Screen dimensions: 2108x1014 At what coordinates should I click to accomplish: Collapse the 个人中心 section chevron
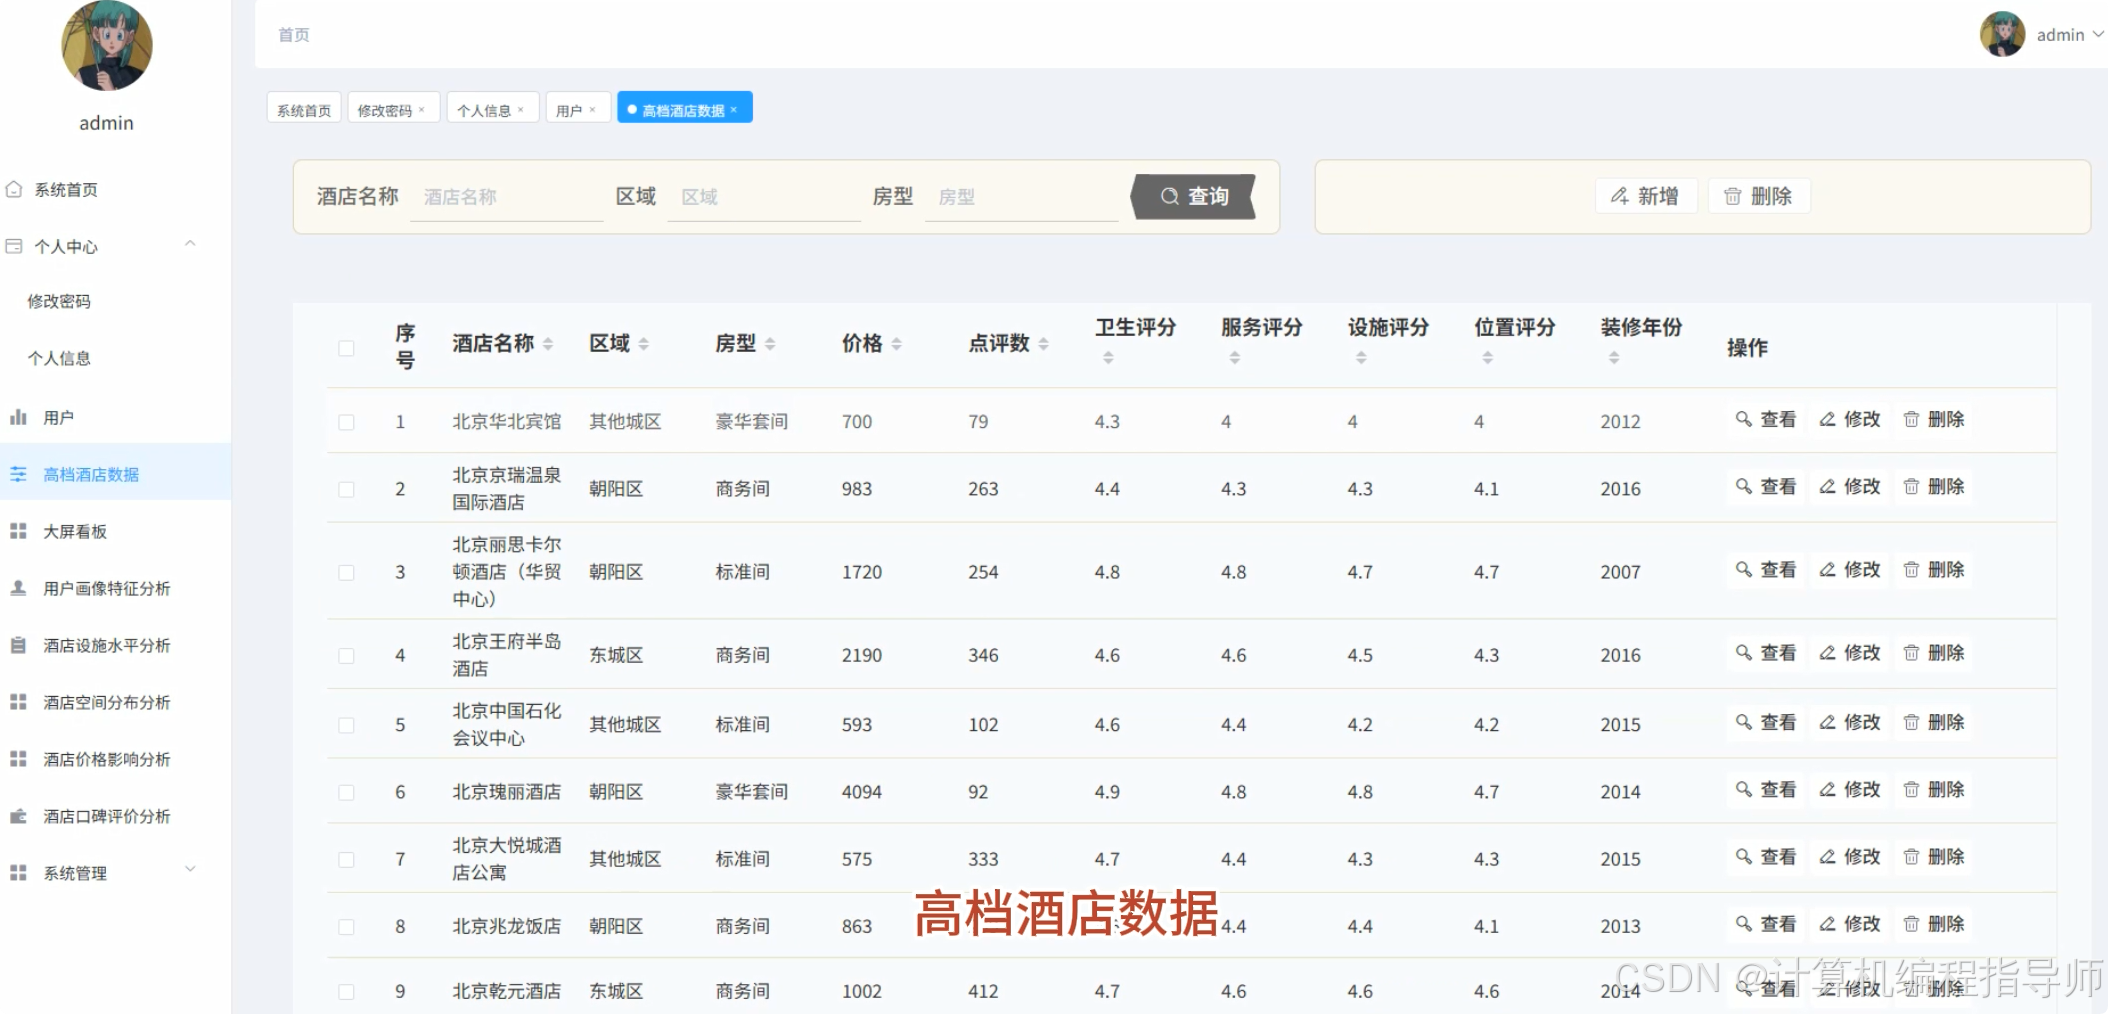[190, 244]
